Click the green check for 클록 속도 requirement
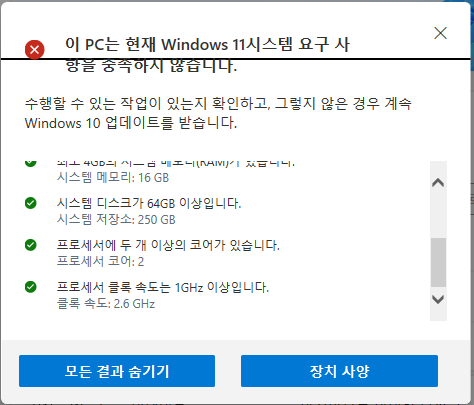 (x=31, y=287)
